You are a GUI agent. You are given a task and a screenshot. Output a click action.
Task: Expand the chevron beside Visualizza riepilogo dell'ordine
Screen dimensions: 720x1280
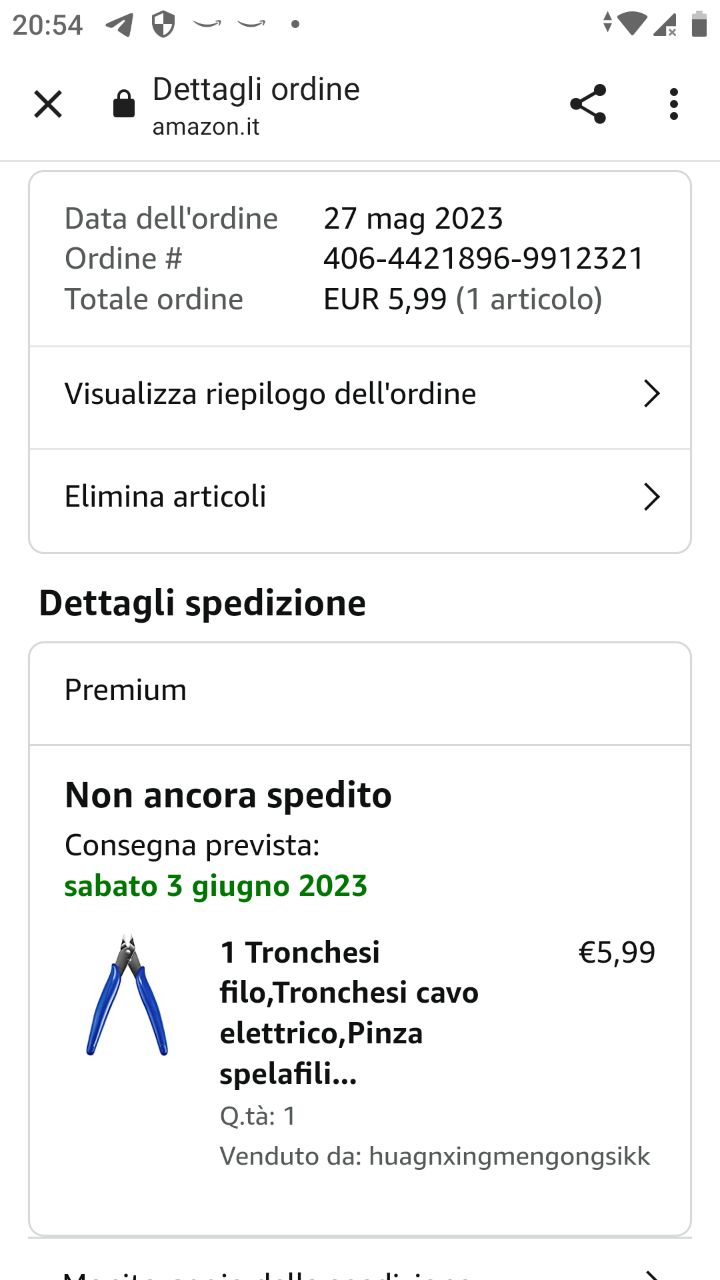(x=651, y=394)
